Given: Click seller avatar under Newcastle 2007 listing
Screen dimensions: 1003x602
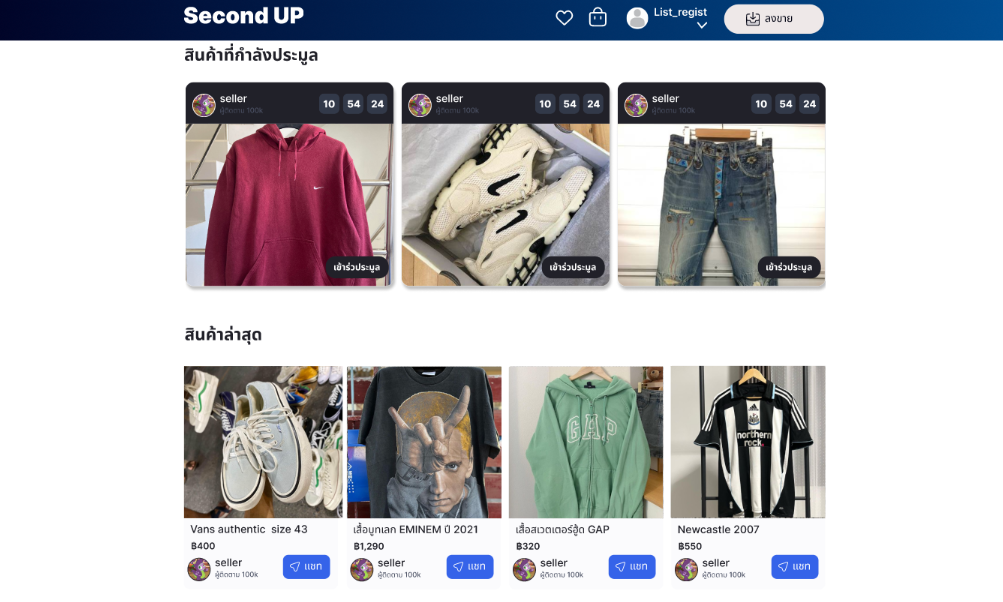Looking at the screenshot, I should coord(686,569).
